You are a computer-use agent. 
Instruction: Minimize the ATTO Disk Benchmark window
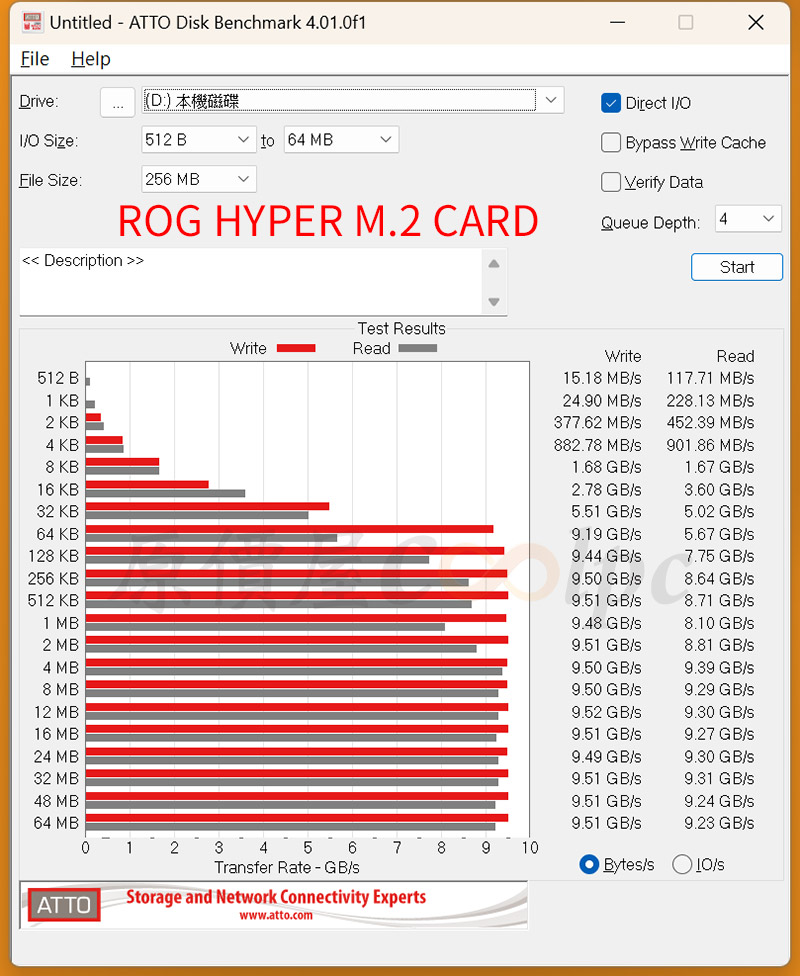[617, 22]
